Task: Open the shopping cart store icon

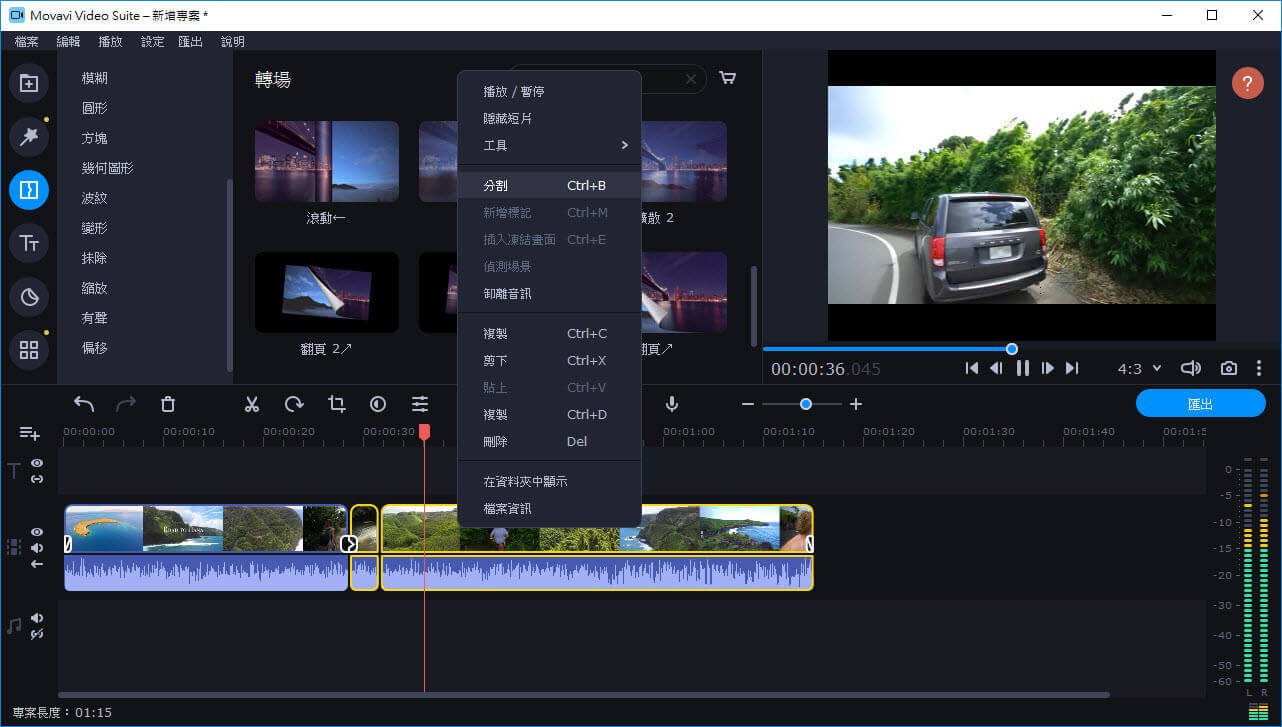Action: 728,78
